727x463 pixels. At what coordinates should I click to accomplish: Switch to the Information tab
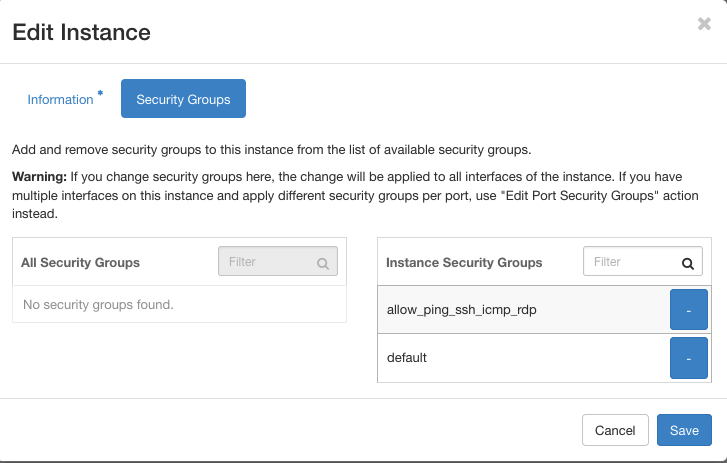click(65, 99)
